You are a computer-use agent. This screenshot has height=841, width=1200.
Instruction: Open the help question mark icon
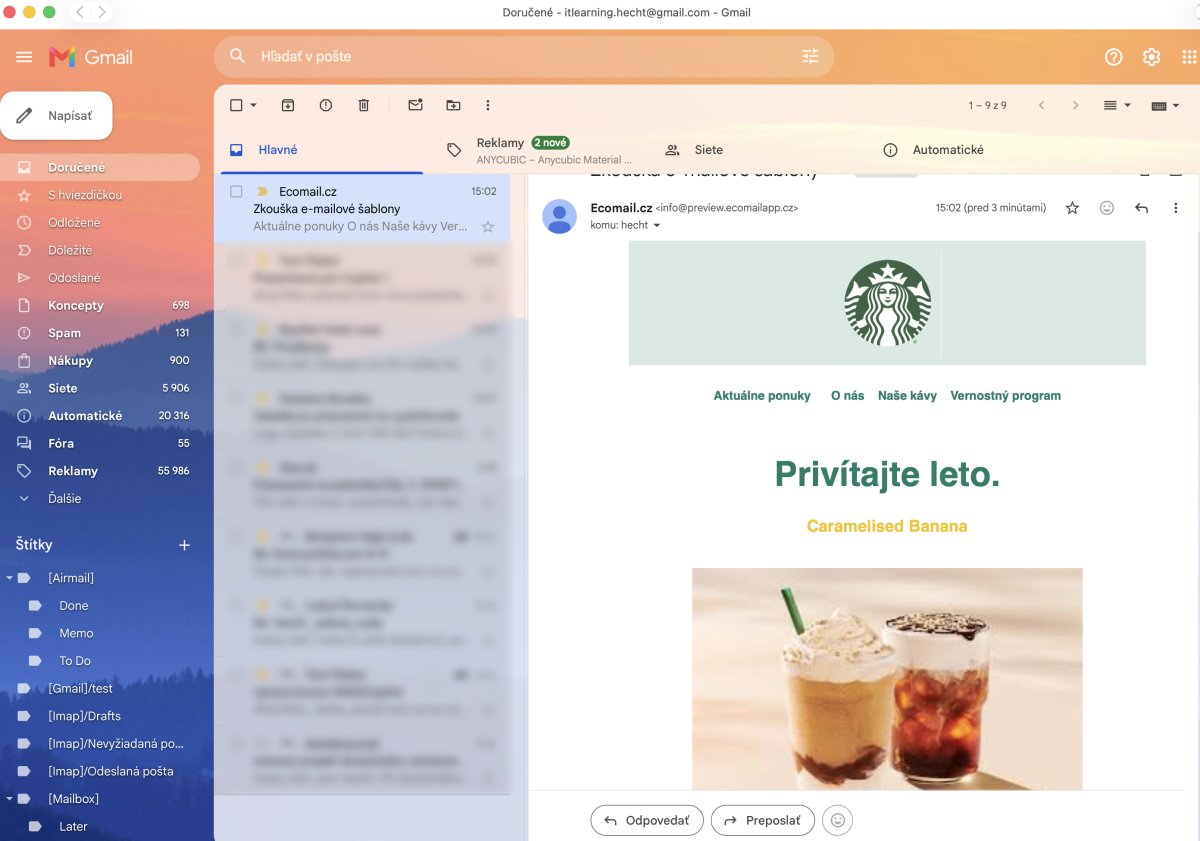point(1113,57)
